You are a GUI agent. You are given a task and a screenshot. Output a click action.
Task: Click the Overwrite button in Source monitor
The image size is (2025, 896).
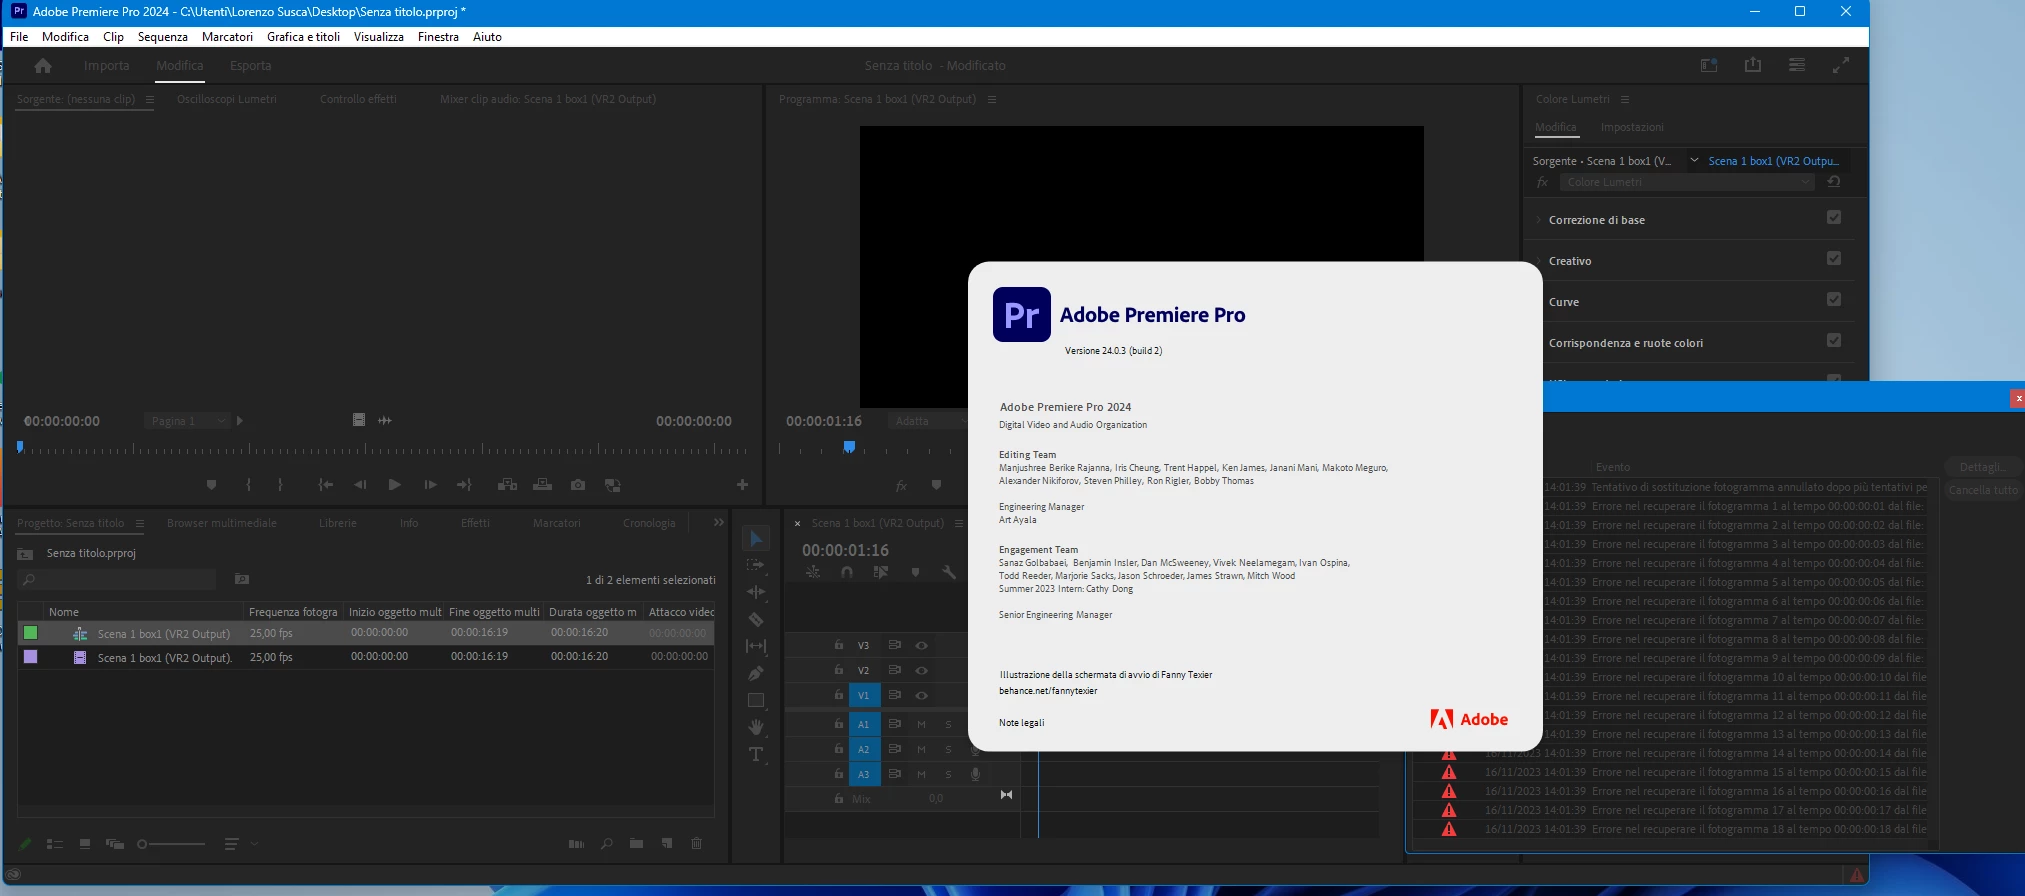click(543, 485)
